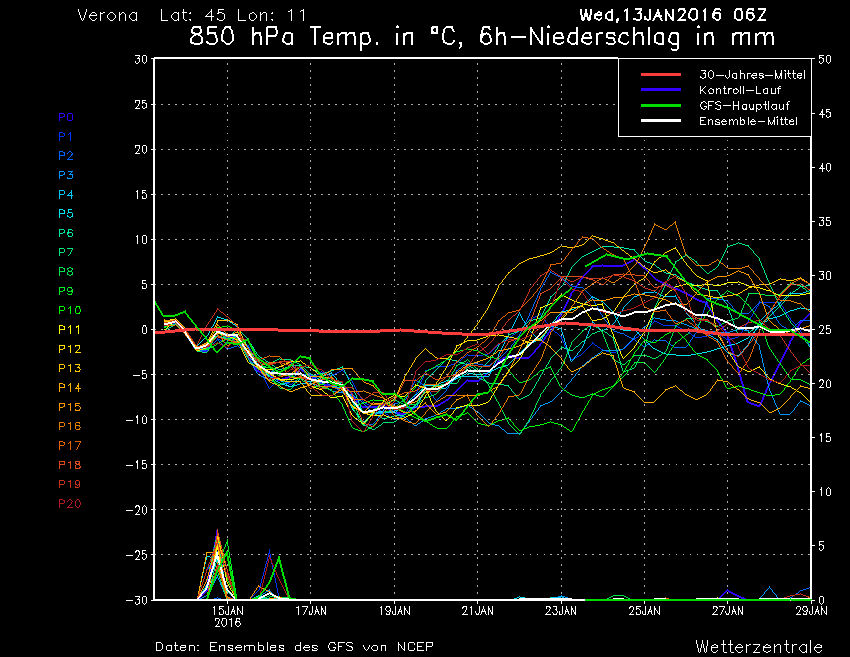The height and width of the screenshot is (657, 850).
Task: Click the 23JAN axis date label
Action: tap(561, 611)
